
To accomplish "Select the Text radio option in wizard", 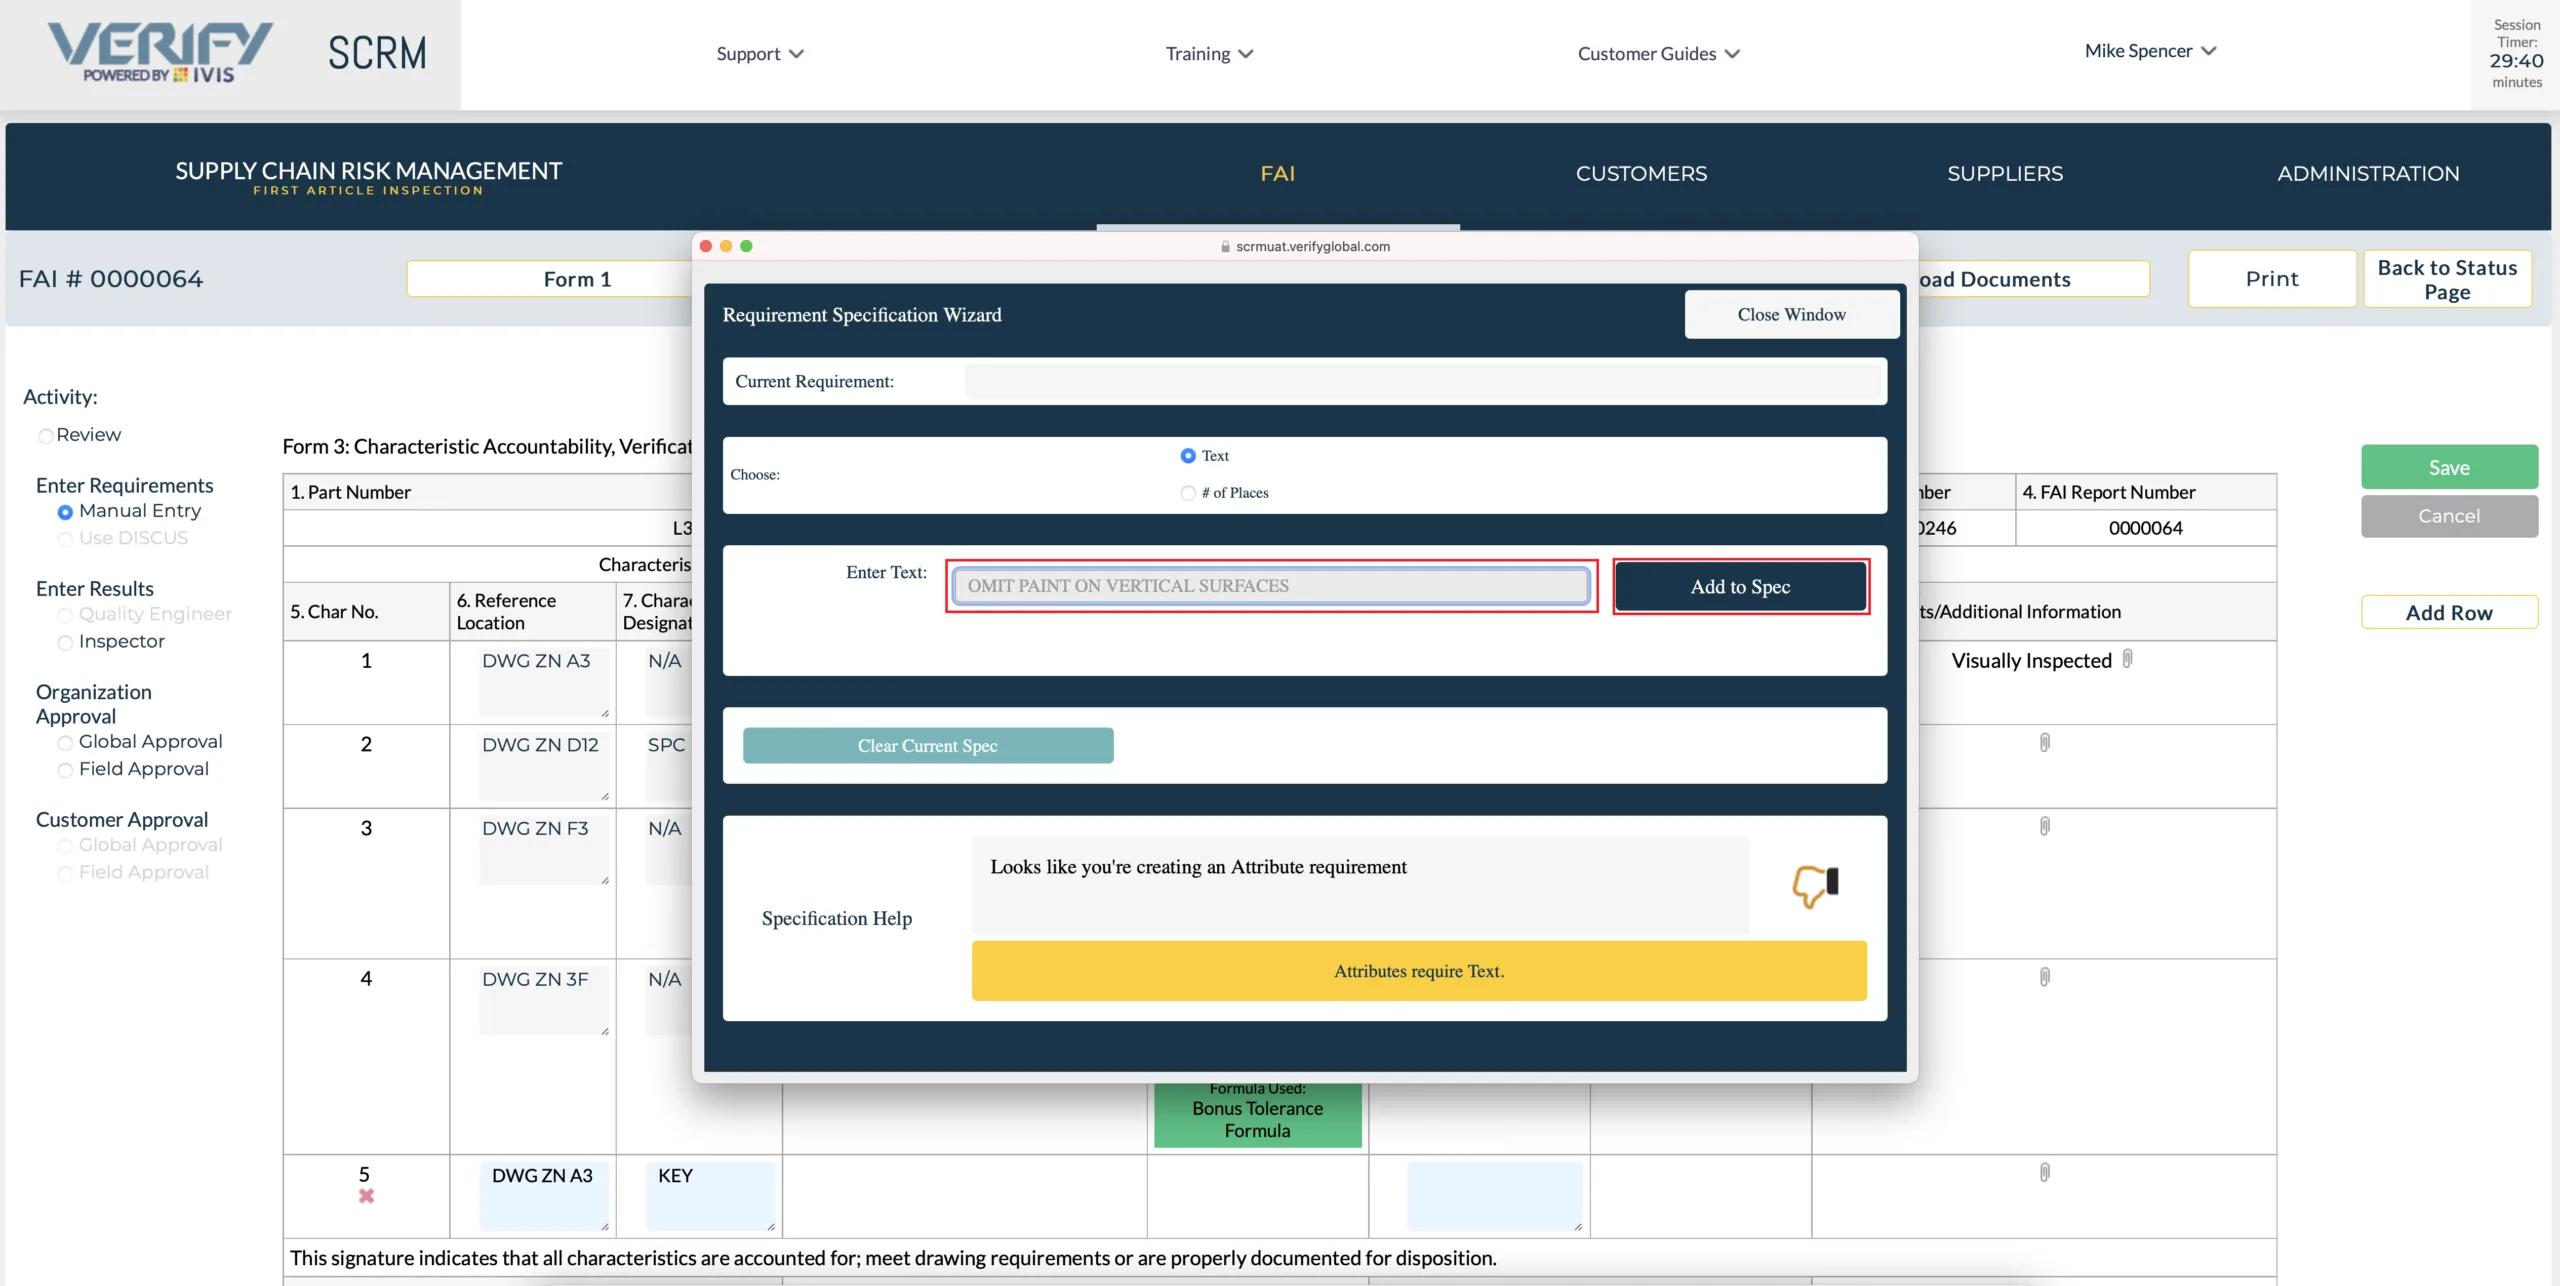I will click(x=1188, y=456).
